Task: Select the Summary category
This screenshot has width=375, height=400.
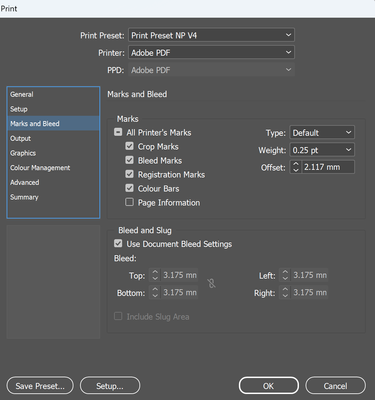Action: pos(53,197)
